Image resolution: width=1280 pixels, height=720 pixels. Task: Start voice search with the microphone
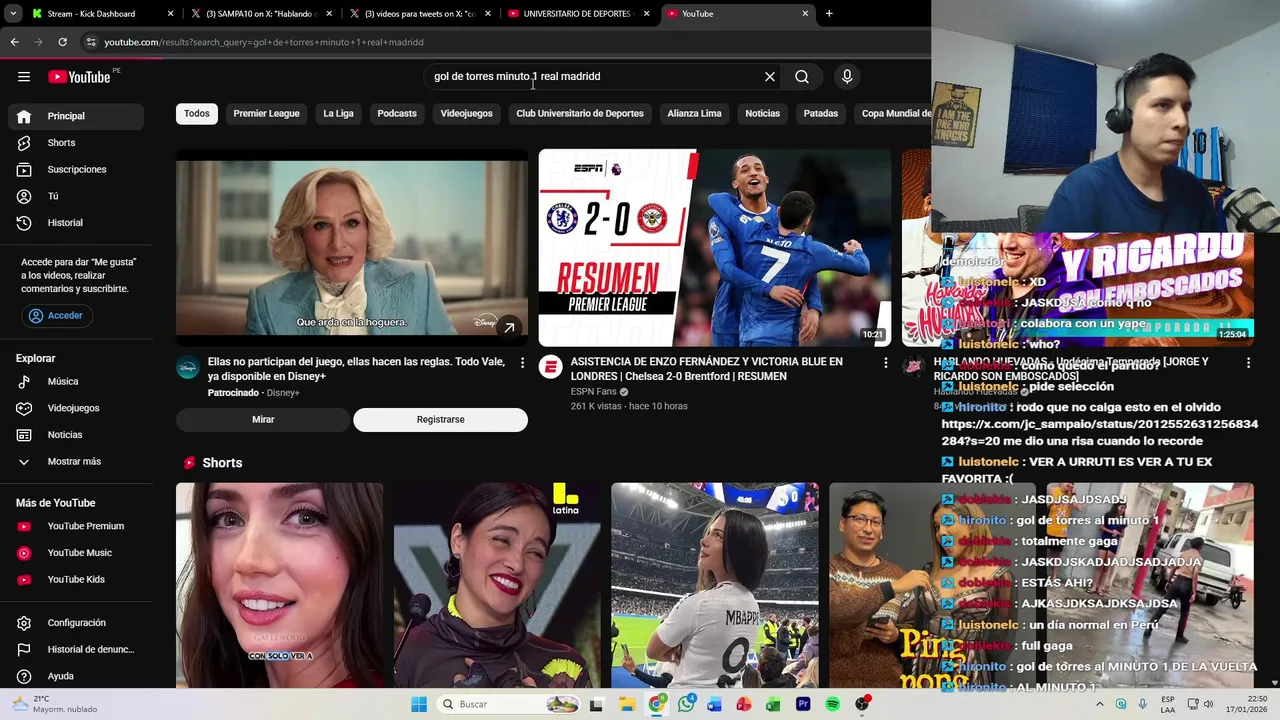tap(847, 77)
